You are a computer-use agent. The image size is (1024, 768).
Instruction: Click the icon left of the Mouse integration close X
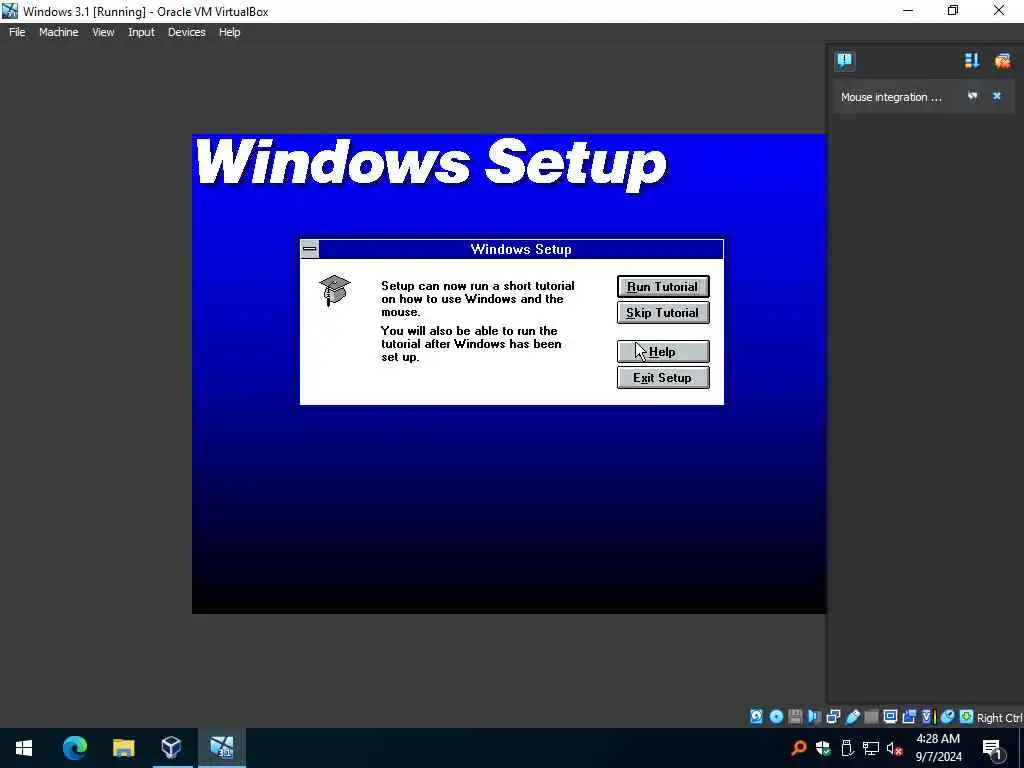pyautogui.click(x=972, y=96)
